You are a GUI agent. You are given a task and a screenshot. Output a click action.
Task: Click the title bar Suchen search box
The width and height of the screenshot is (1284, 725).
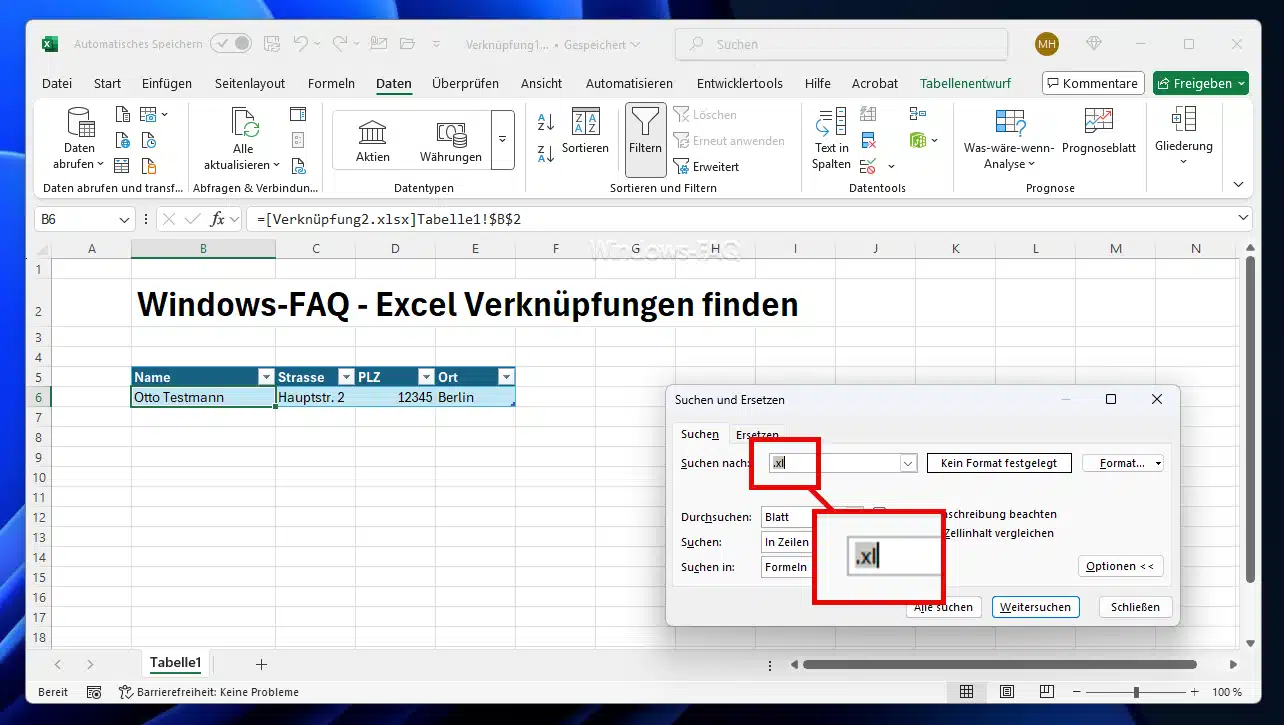pyautogui.click(x=842, y=44)
